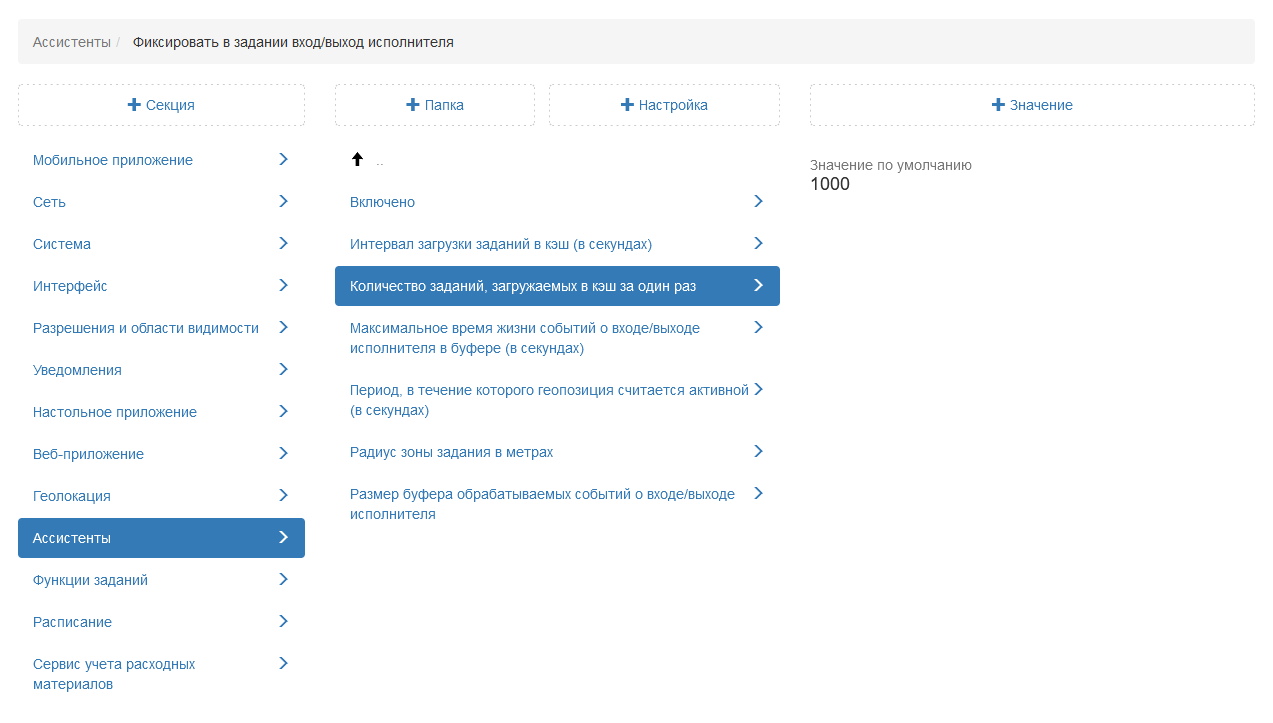Image resolution: width=1273 pixels, height=723 pixels.
Task: Click chevron next to Геолокация
Action: (283, 495)
